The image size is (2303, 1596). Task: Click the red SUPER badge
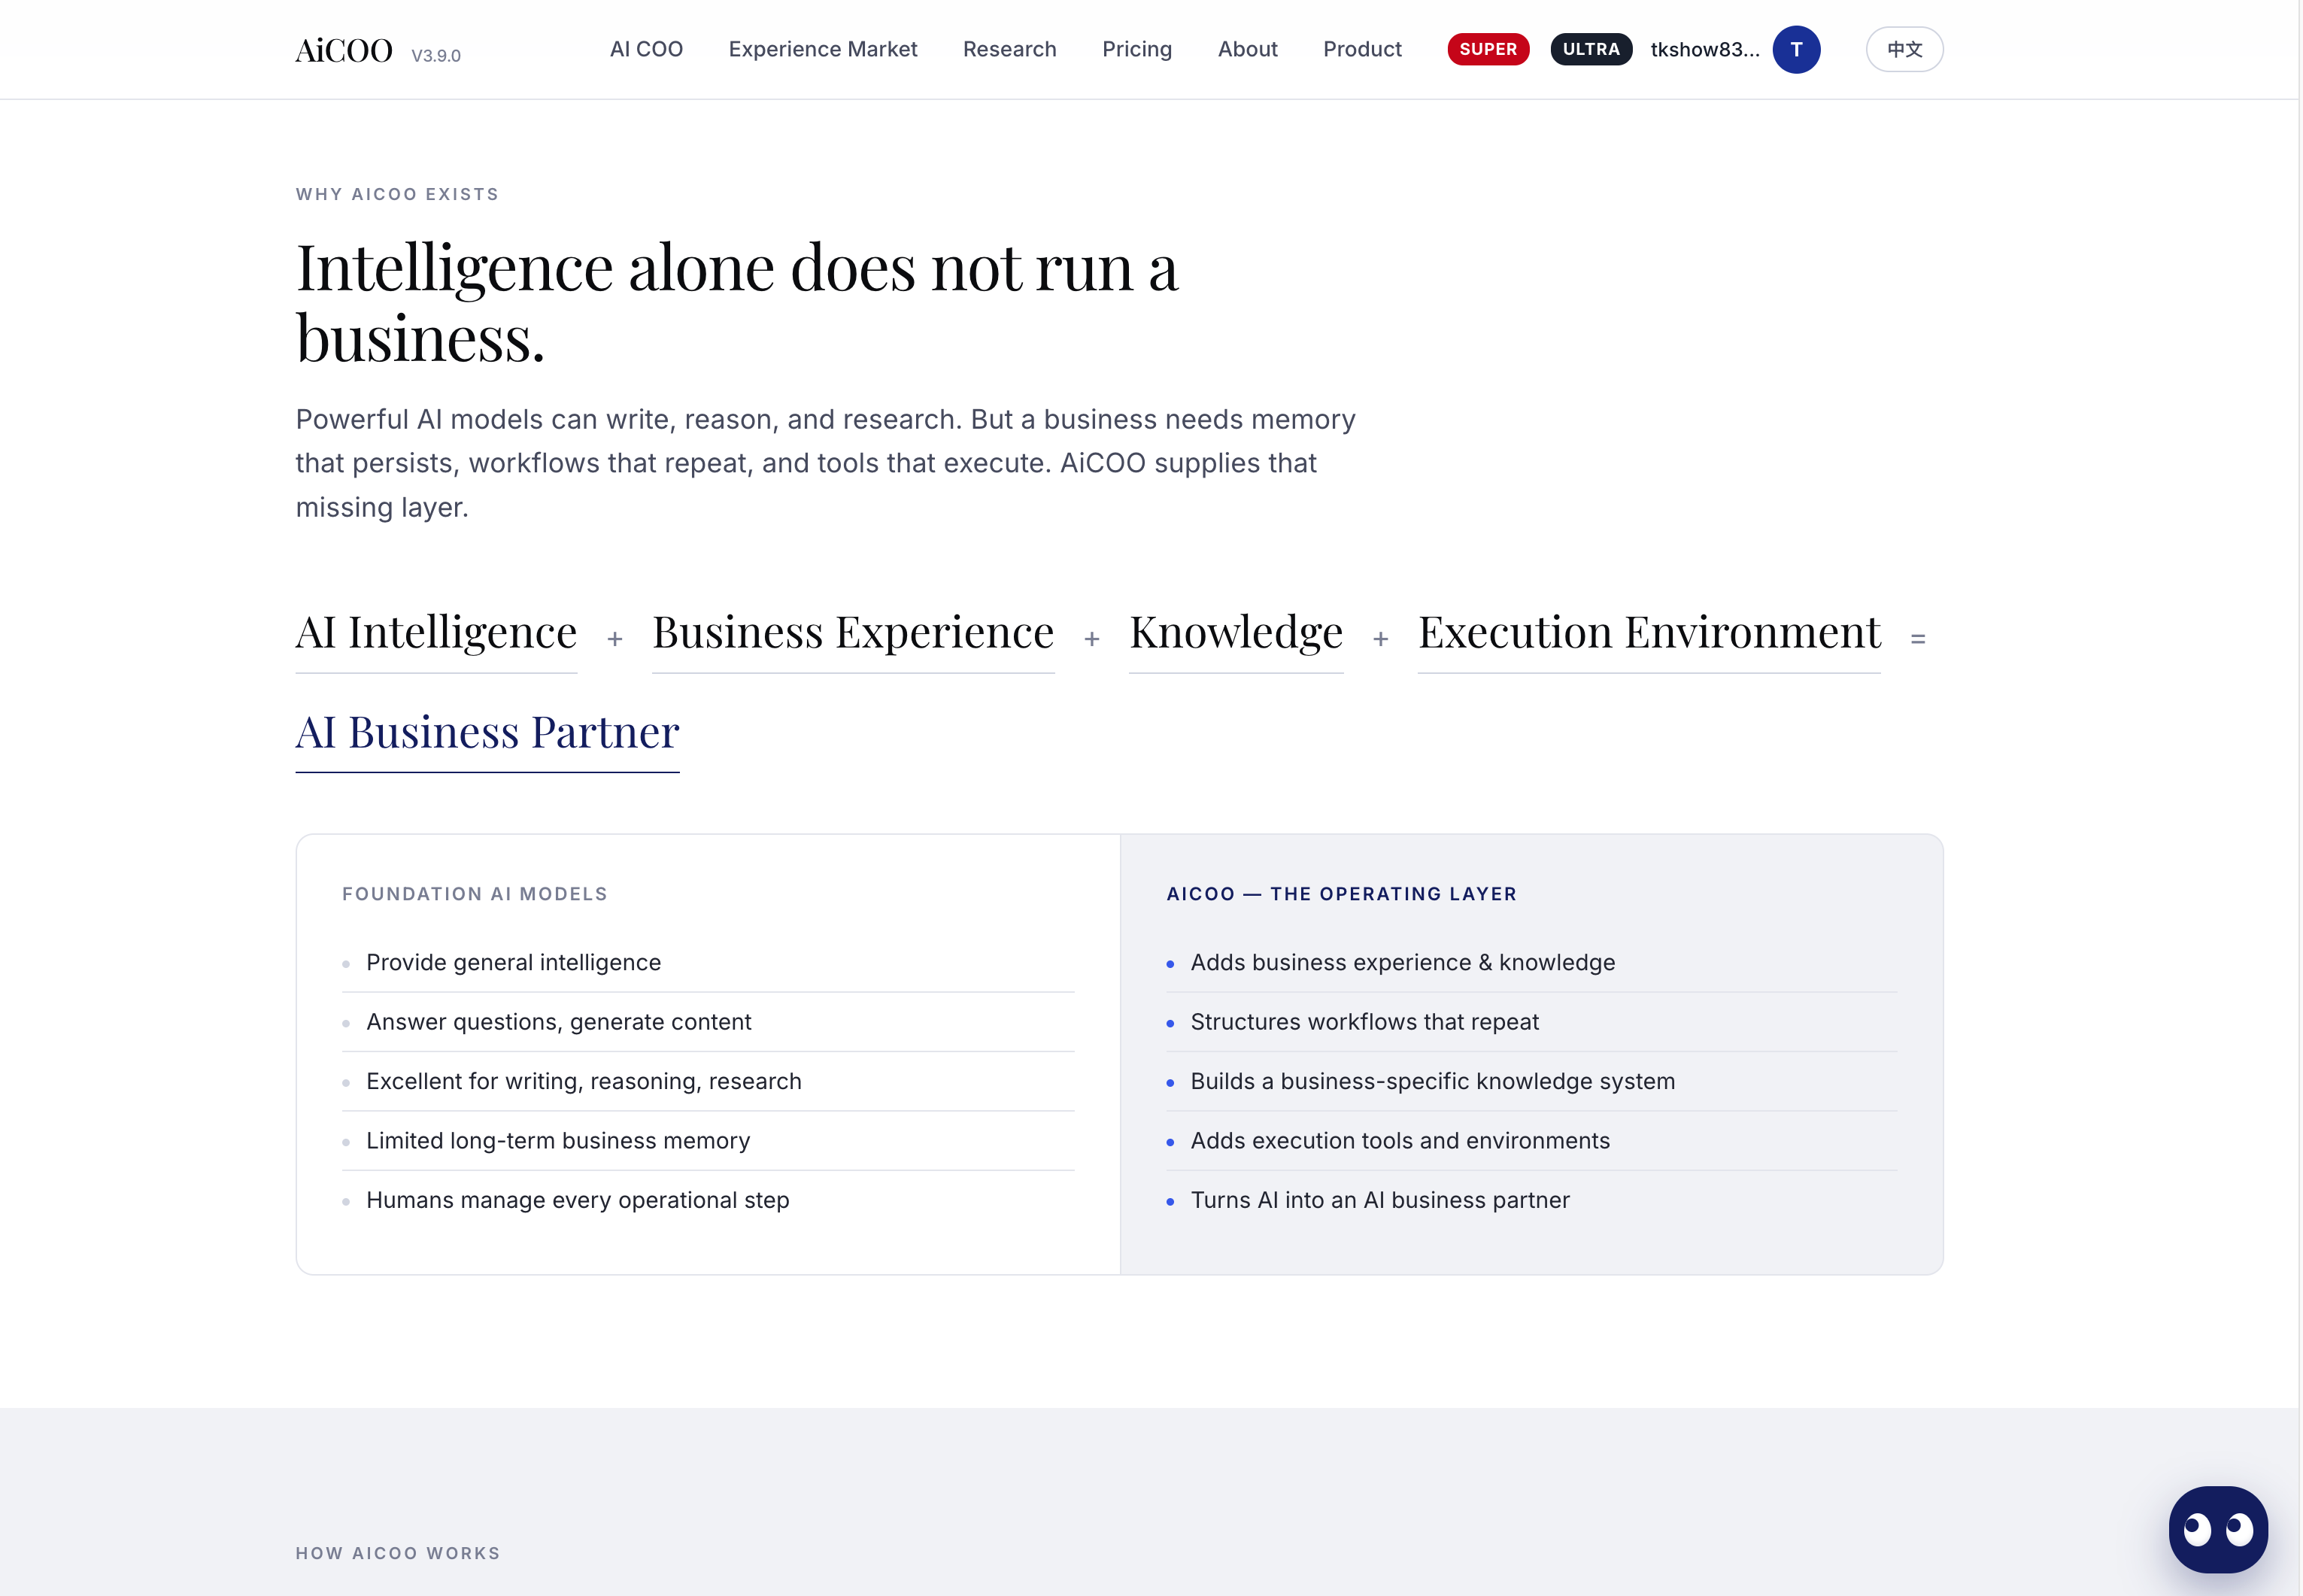tap(1488, 49)
